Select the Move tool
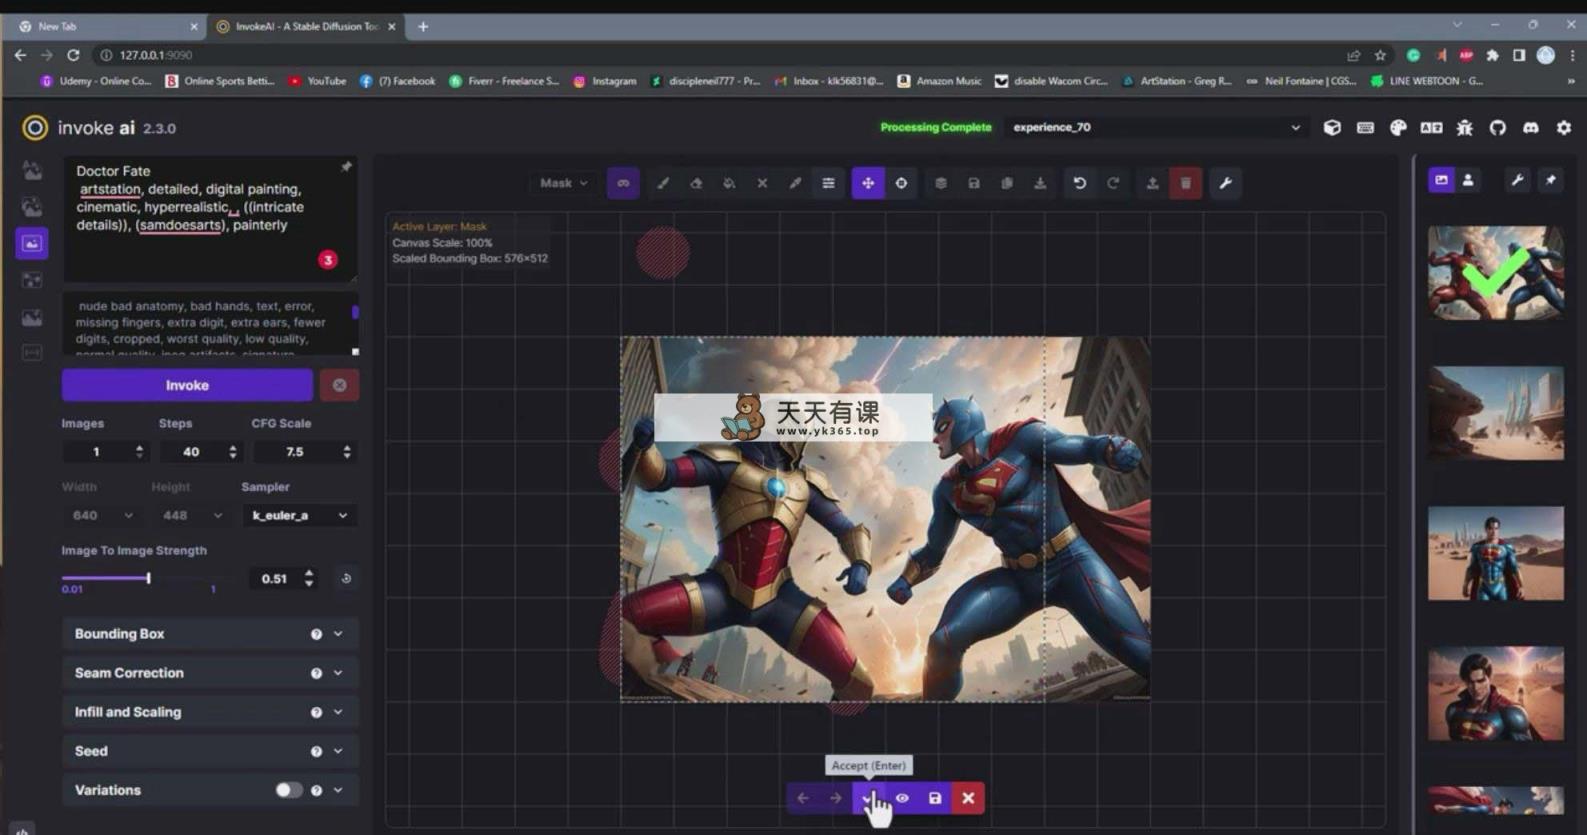The width and height of the screenshot is (1587, 835). (868, 183)
